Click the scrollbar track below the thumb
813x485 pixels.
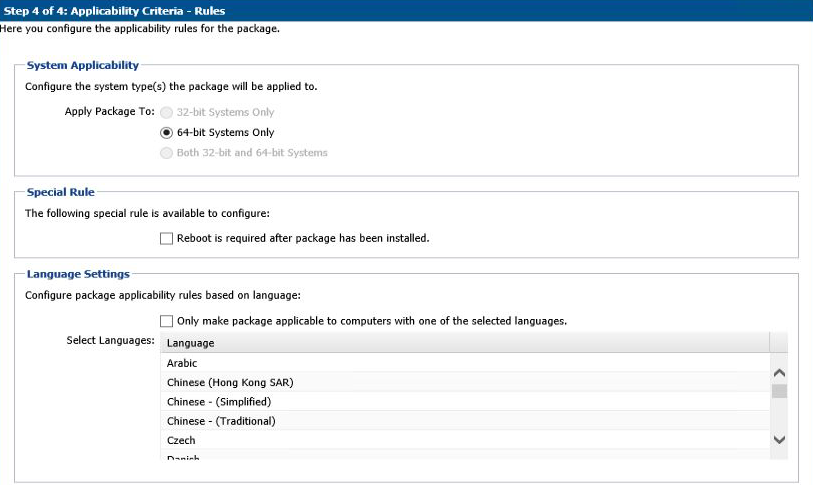tap(779, 415)
